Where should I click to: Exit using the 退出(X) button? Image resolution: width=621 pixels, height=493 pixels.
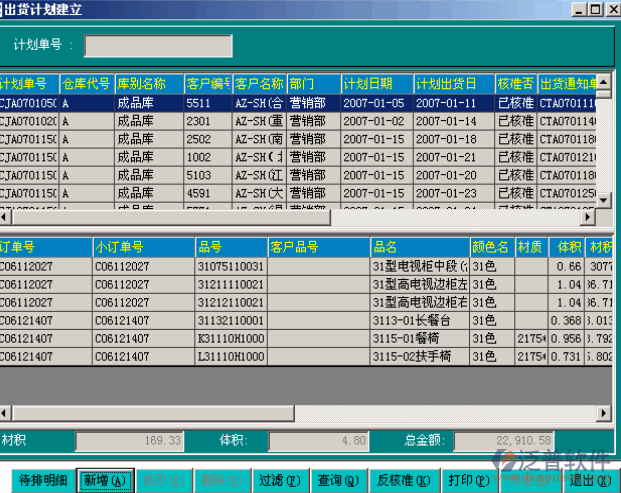pos(590,481)
